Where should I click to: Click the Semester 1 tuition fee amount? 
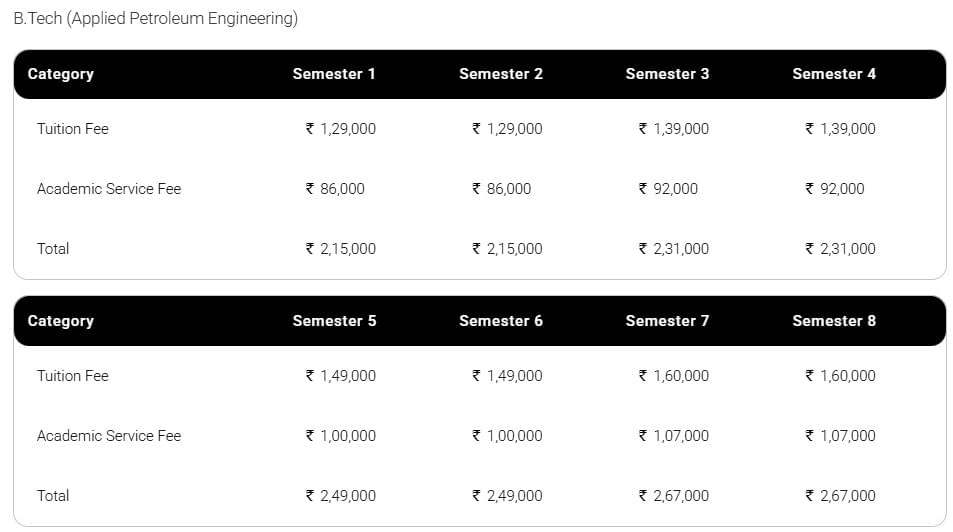[x=341, y=129]
